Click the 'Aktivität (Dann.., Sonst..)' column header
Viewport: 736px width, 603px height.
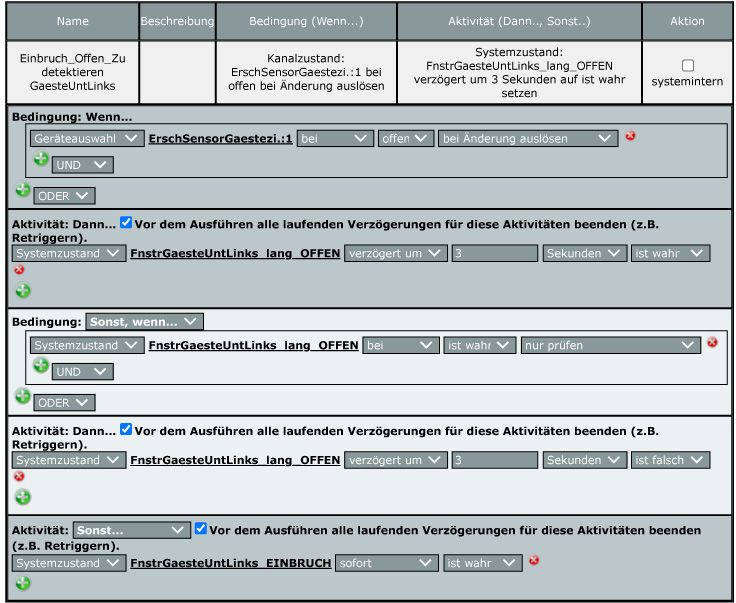(519, 21)
